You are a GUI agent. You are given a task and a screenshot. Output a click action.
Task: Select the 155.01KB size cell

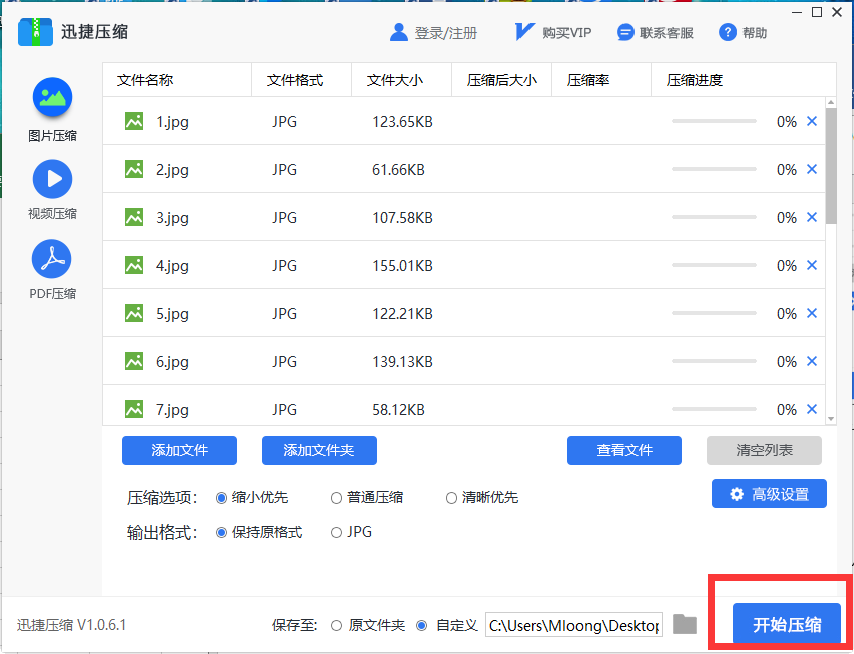[x=402, y=266]
